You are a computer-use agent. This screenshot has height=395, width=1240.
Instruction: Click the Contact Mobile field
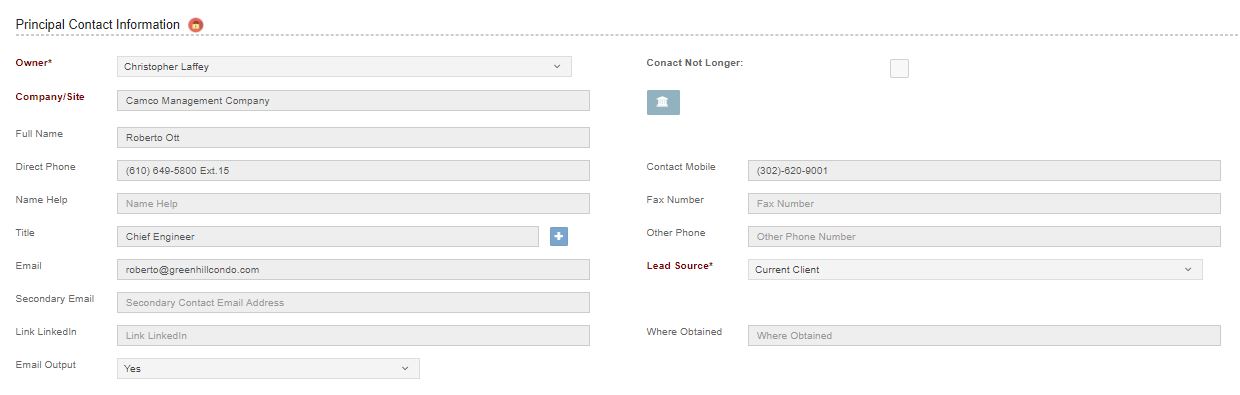click(984, 171)
